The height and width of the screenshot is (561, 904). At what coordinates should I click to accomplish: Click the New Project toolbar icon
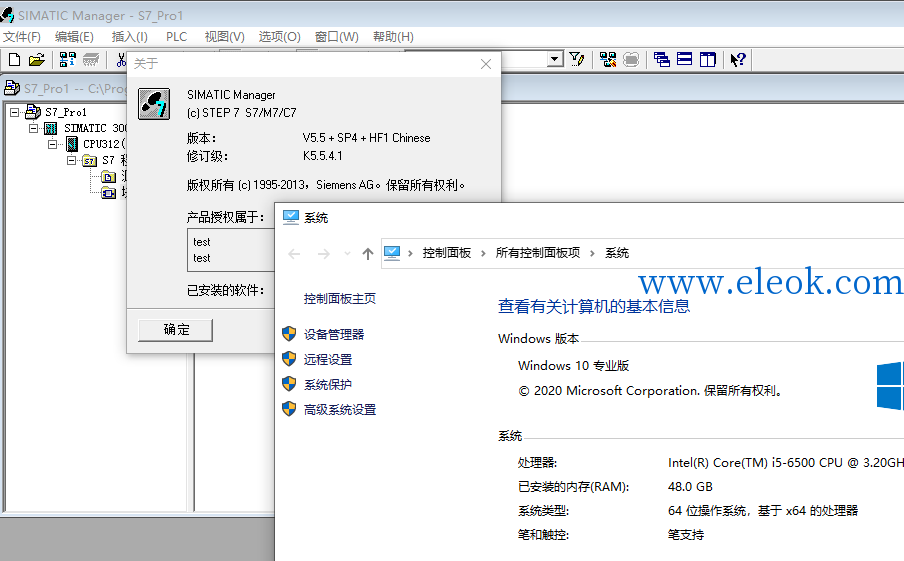pos(14,59)
